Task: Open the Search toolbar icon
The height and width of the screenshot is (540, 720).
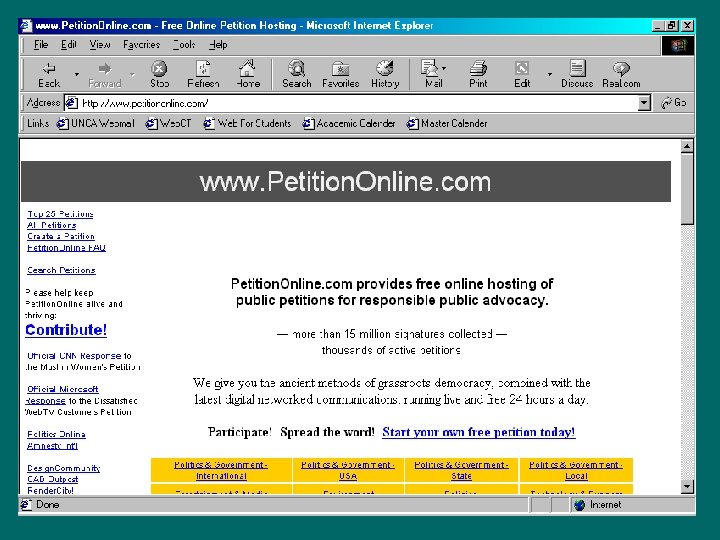Action: click(297, 74)
